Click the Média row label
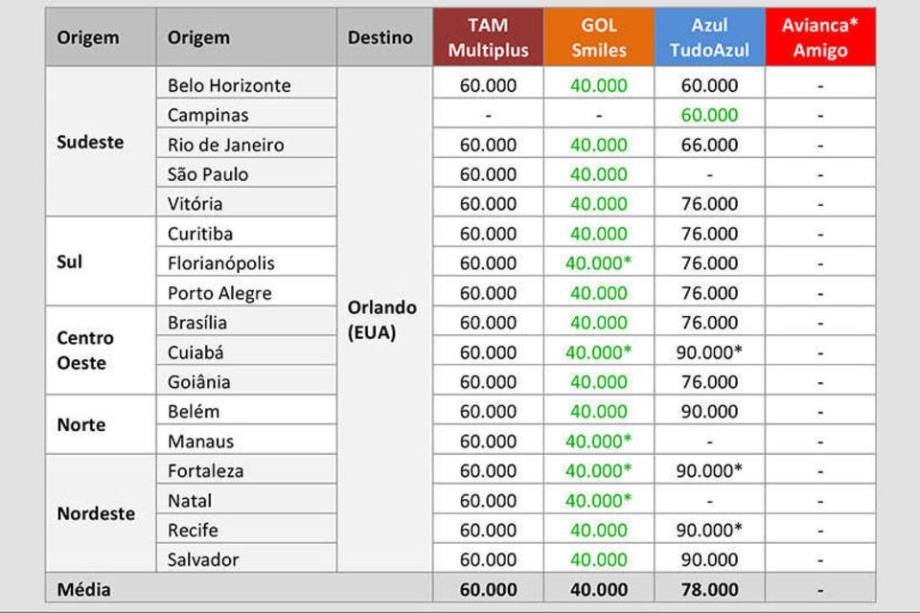Screen dimensions: 920x613 [x=84, y=590]
